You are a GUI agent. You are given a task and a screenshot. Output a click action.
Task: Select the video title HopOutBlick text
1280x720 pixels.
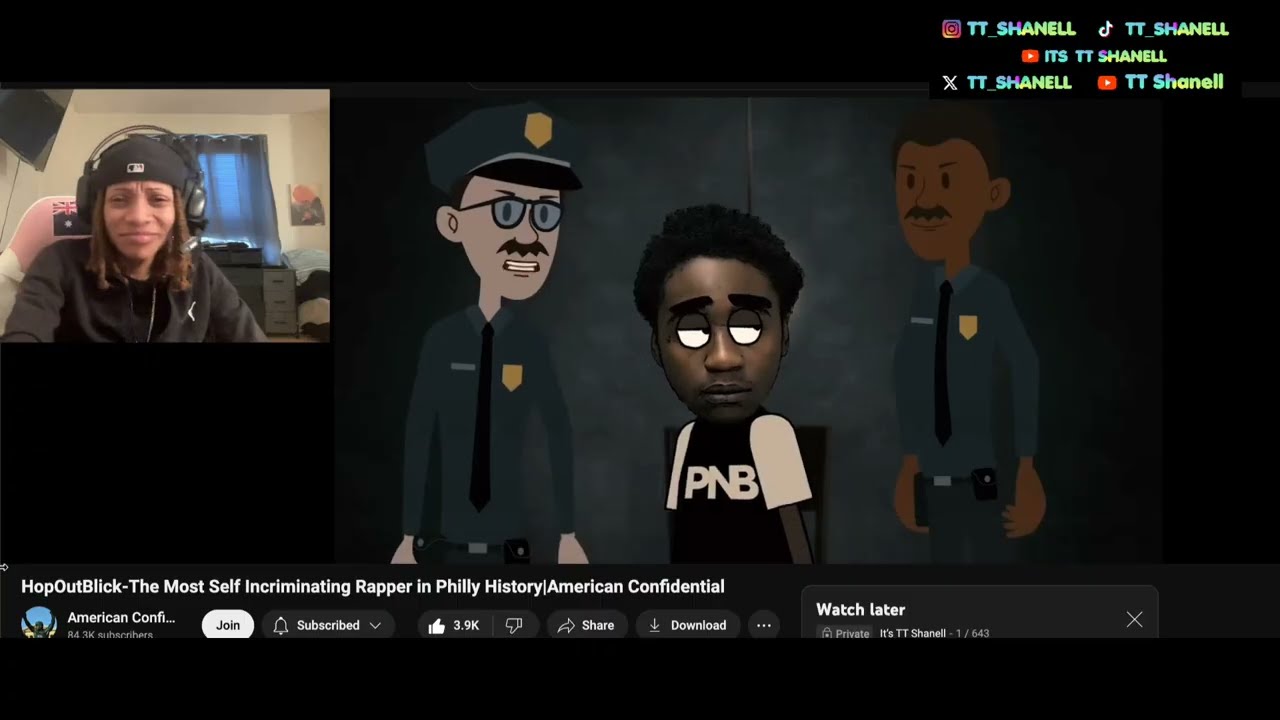[372, 587]
